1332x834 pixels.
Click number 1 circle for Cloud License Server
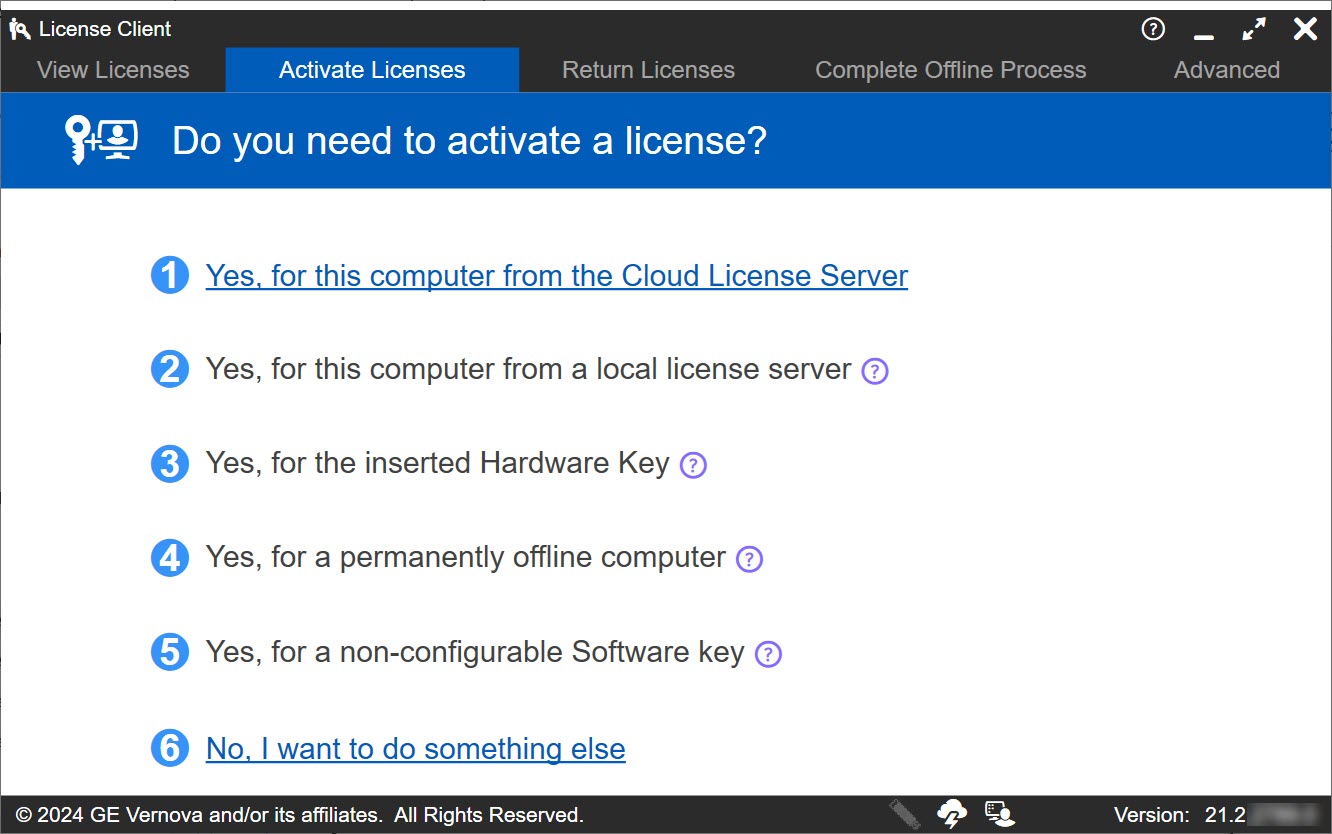pos(170,276)
